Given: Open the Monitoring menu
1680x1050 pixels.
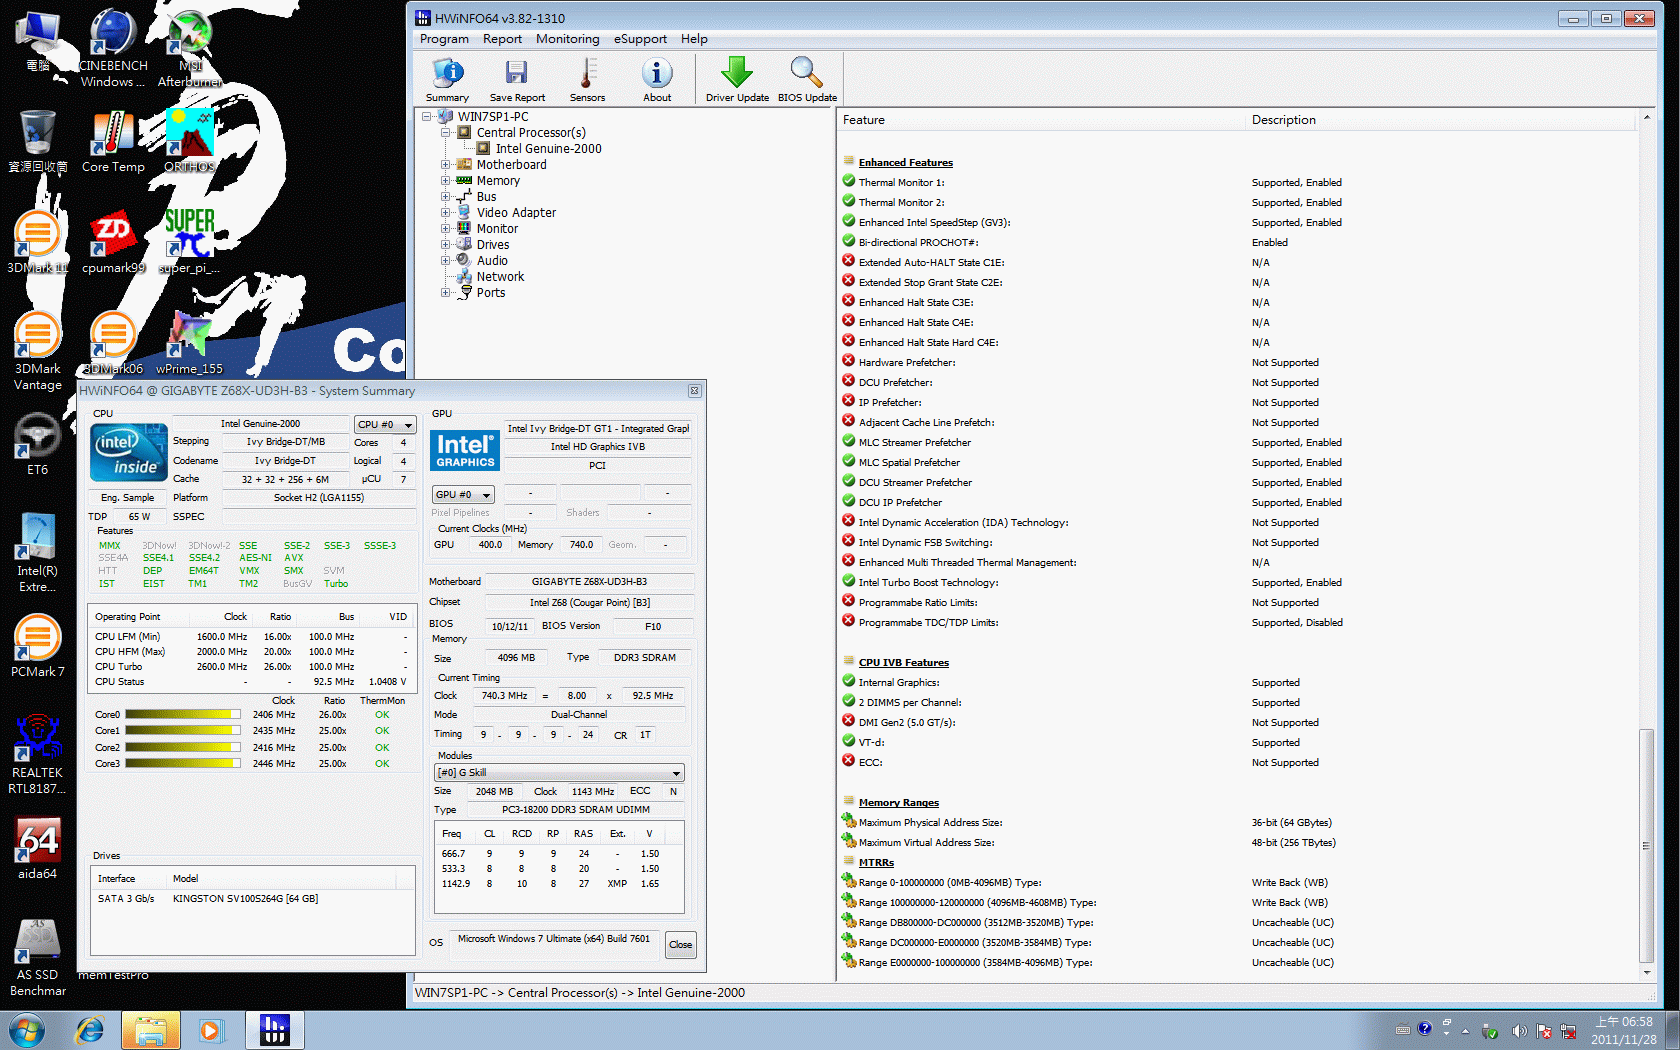Looking at the screenshot, I should 567,39.
